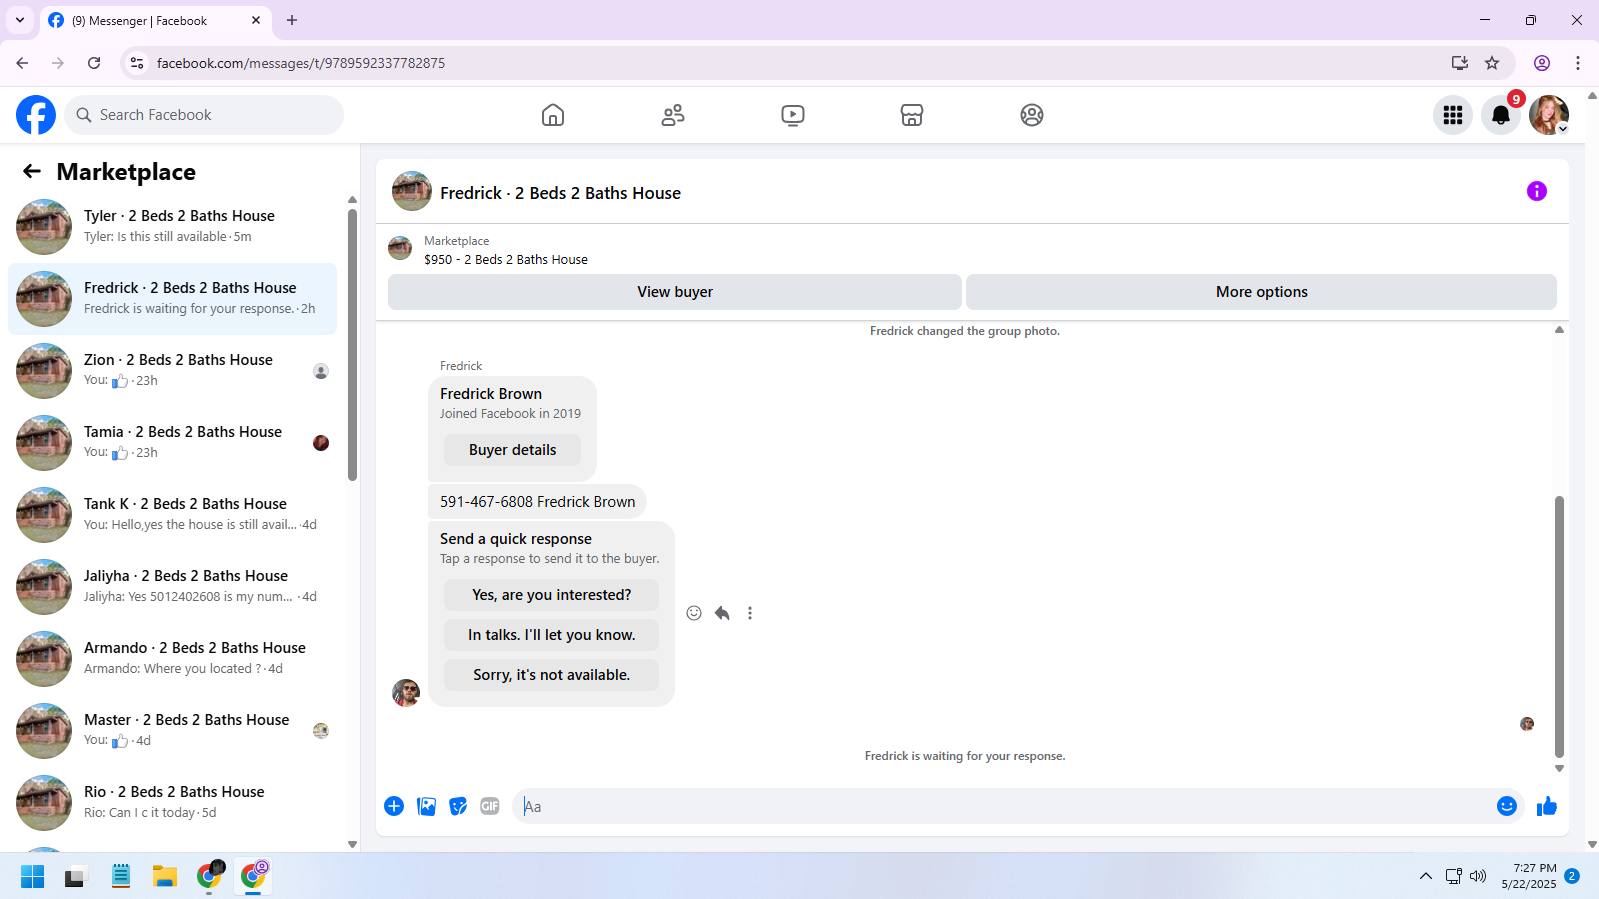The image size is (1599, 899).
Task: Open the Groups icon in top navigation
Action: (1032, 115)
